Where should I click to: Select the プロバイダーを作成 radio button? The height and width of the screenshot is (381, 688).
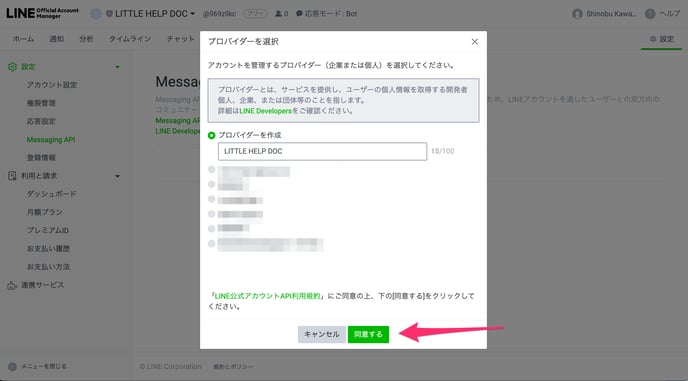click(x=211, y=135)
